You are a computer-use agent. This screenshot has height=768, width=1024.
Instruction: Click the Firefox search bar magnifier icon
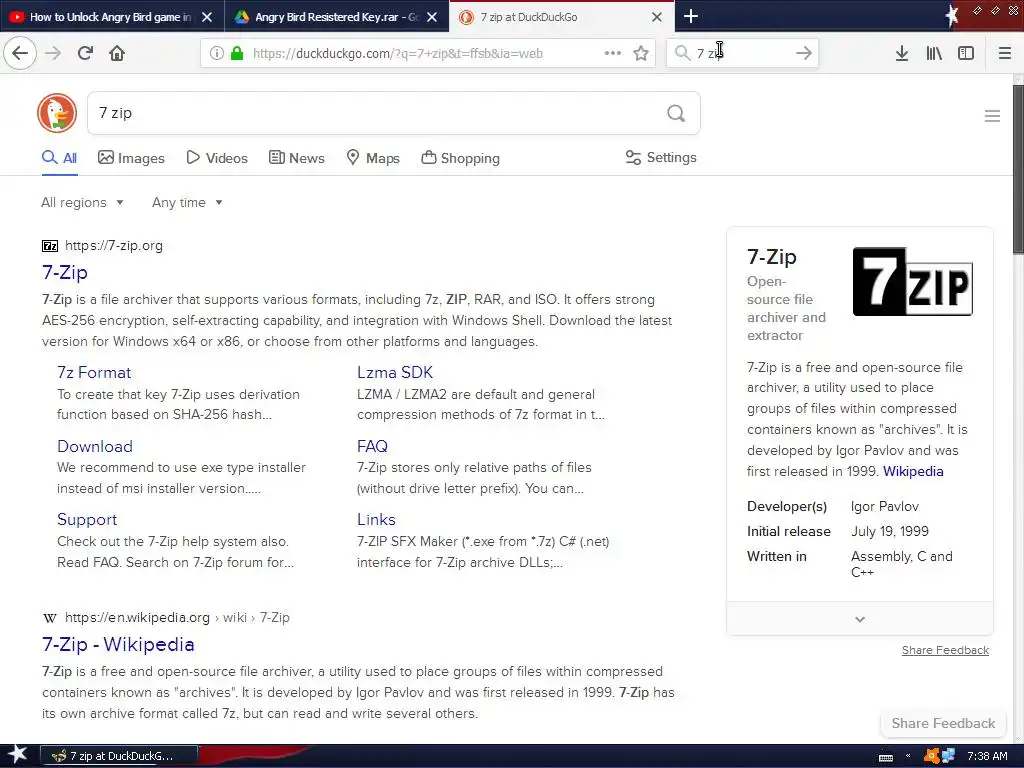(x=682, y=53)
